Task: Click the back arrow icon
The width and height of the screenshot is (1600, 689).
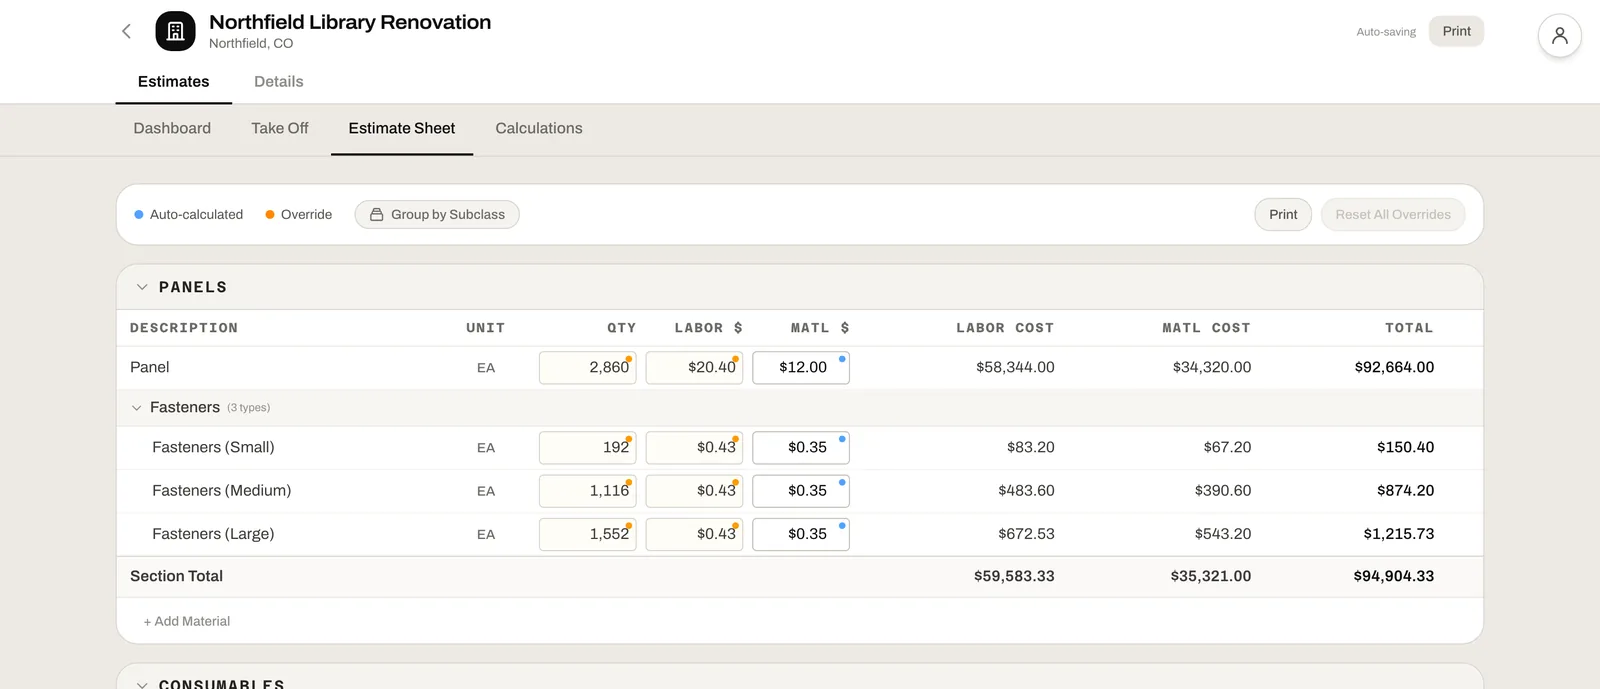Action: pos(126,31)
